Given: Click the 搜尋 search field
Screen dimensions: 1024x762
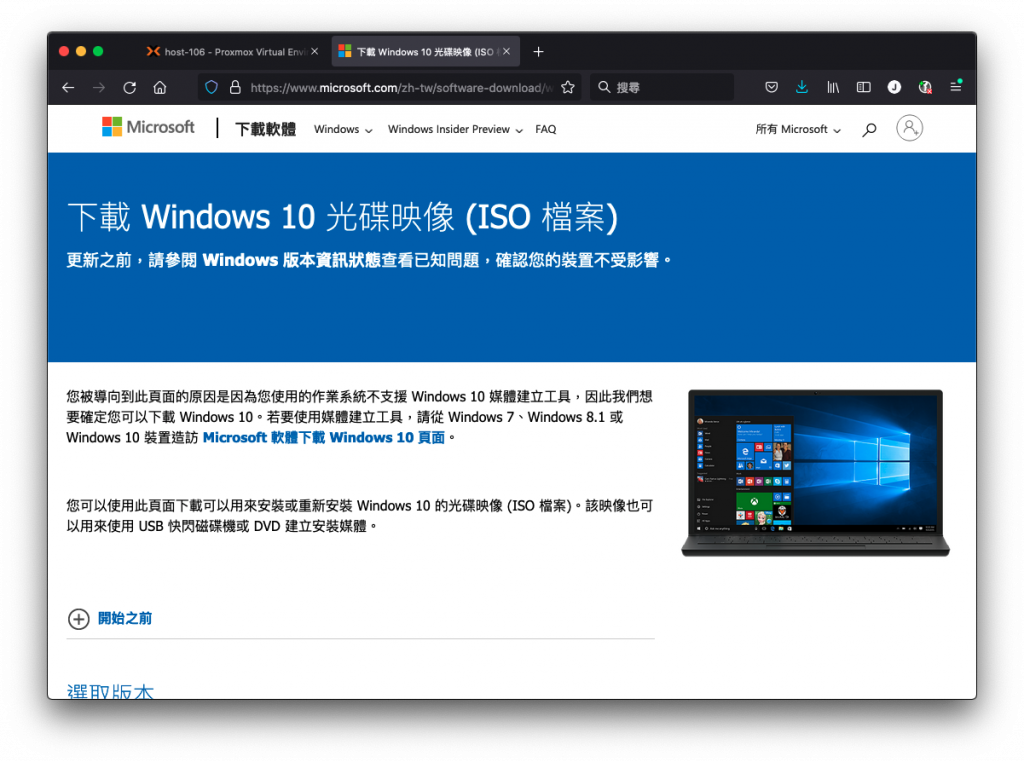Looking at the screenshot, I should pyautogui.click(x=662, y=87).
